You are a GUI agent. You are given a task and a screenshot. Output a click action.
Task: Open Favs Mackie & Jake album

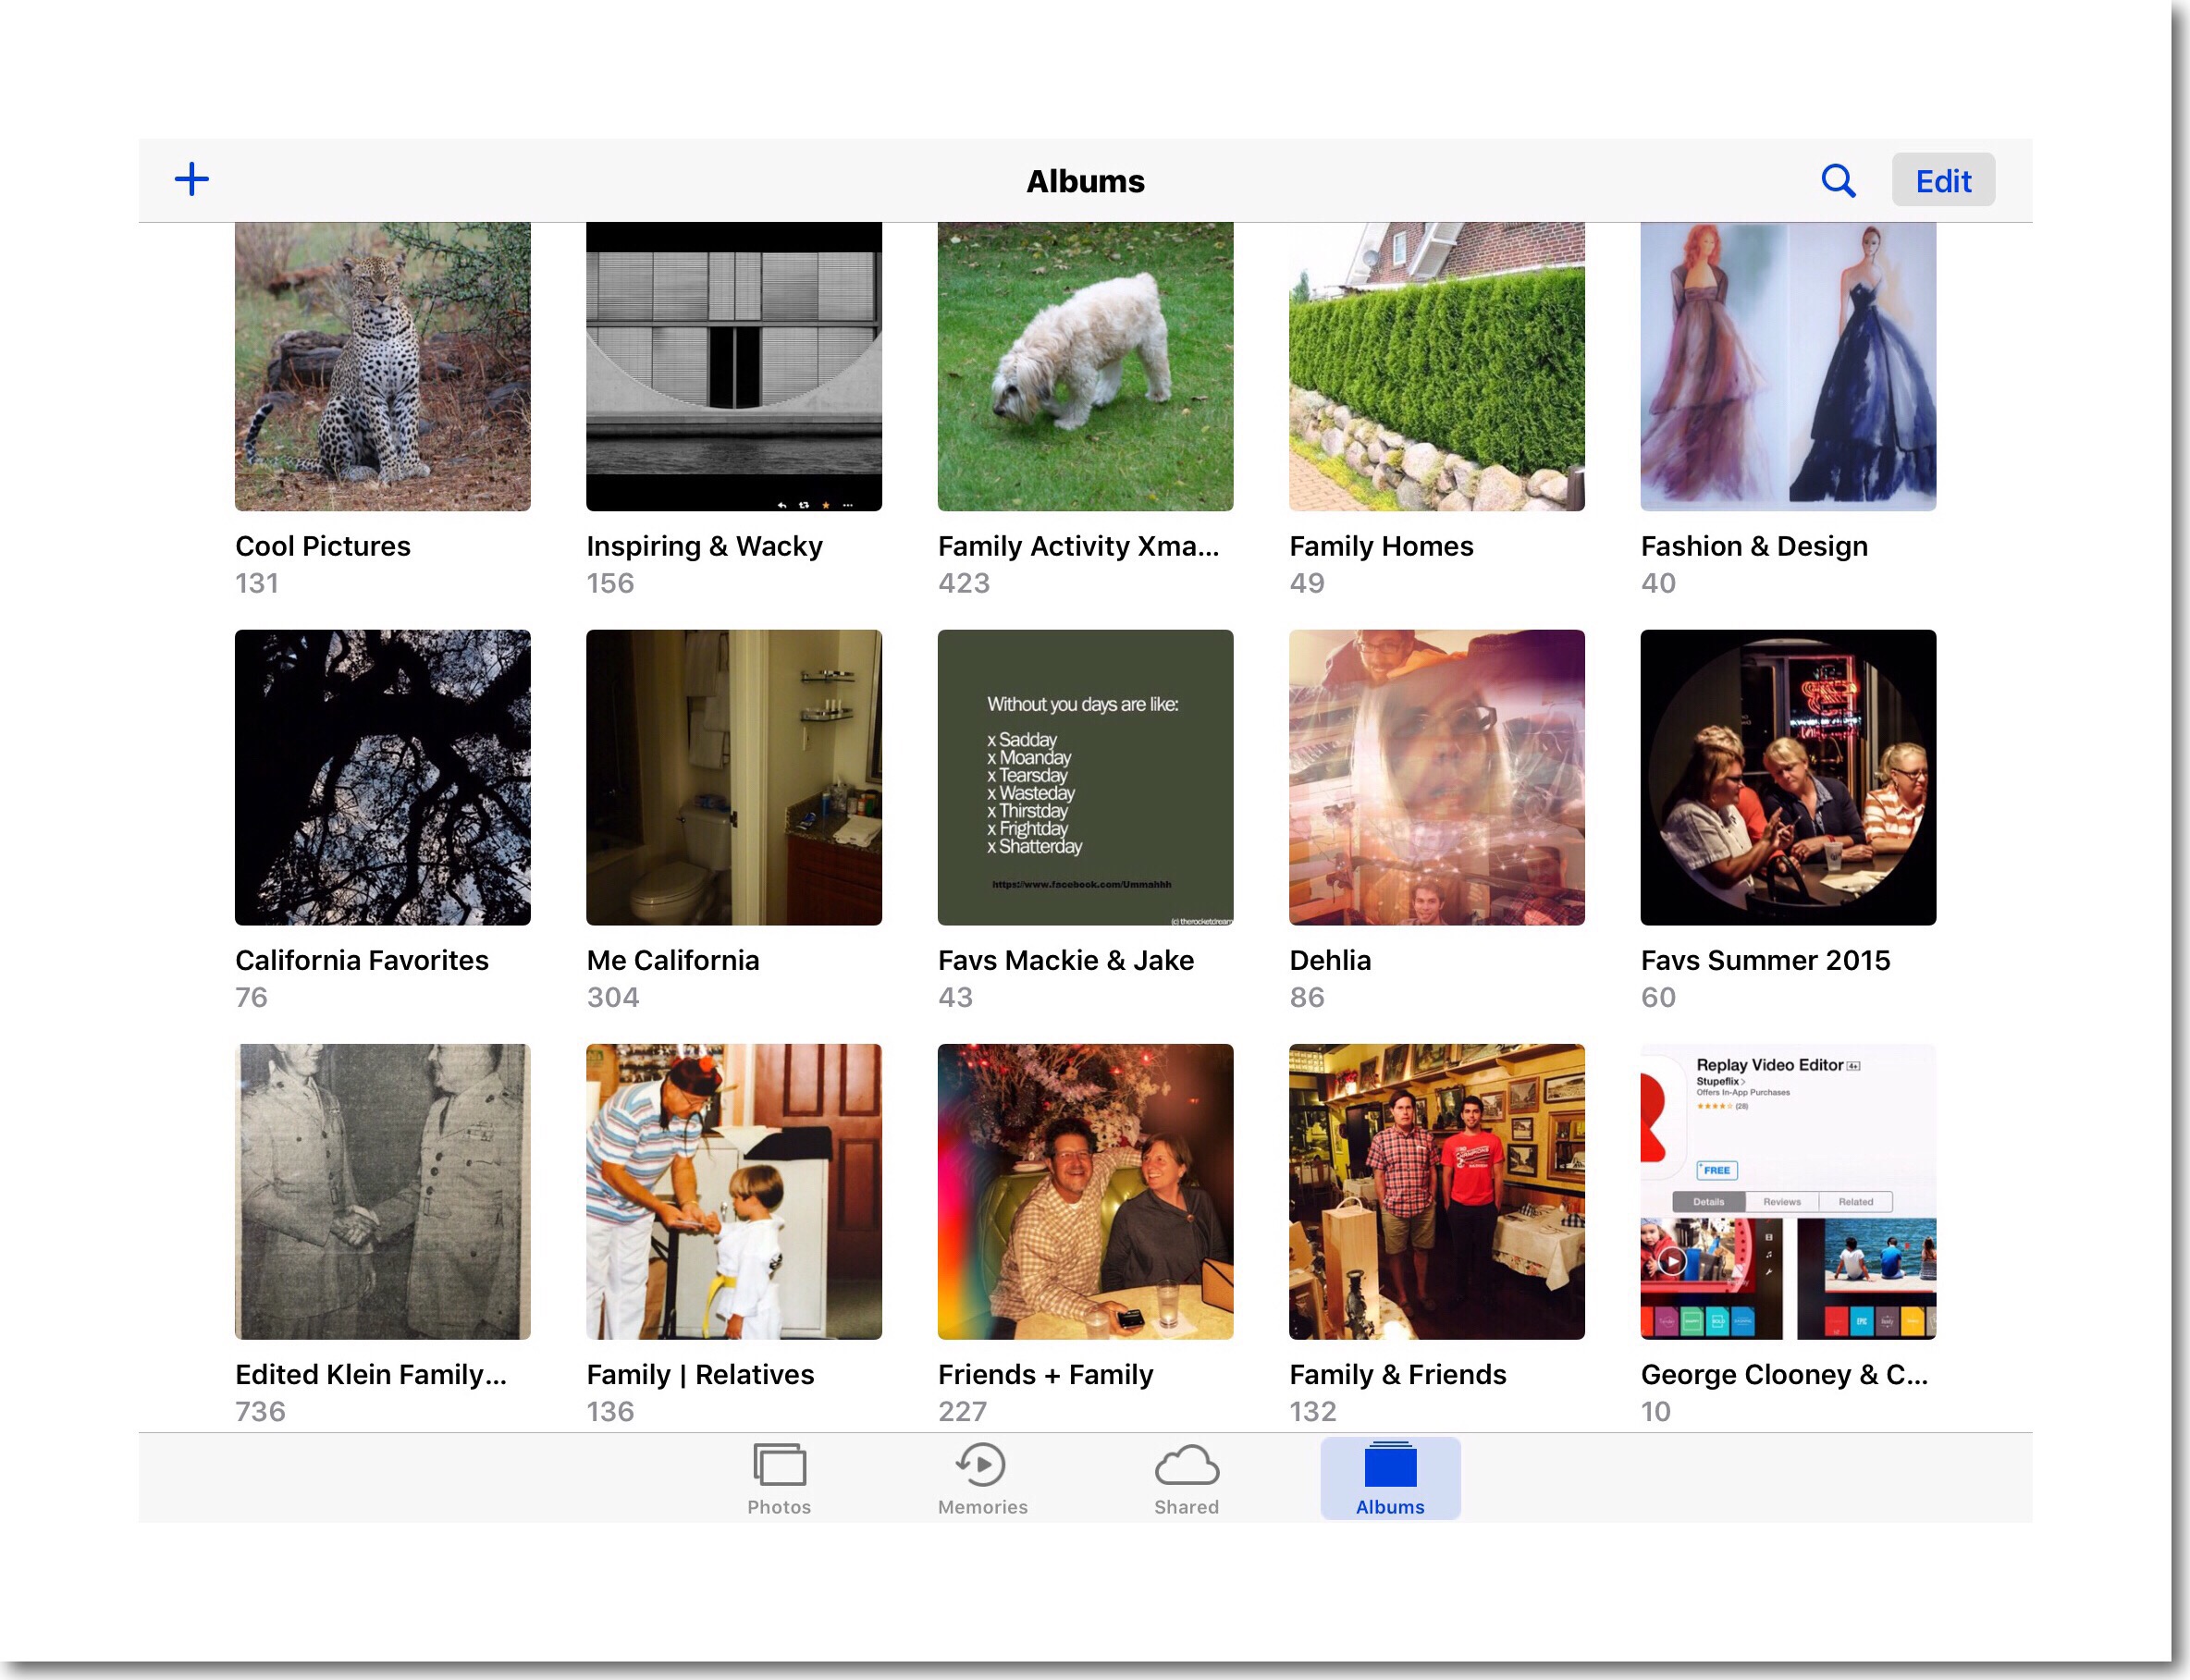pyautogui.click(x=1085, y=777)
